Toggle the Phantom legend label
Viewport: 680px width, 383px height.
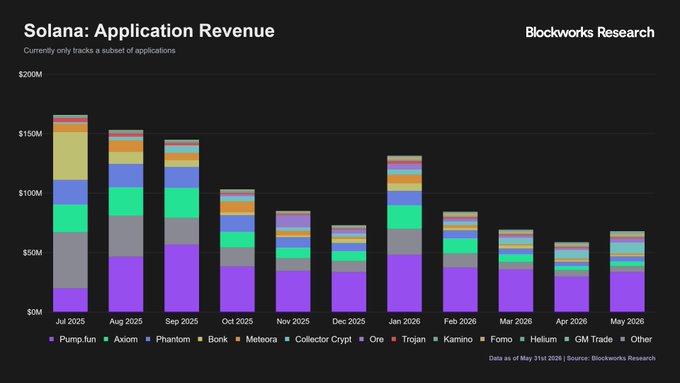coord(173,339)
